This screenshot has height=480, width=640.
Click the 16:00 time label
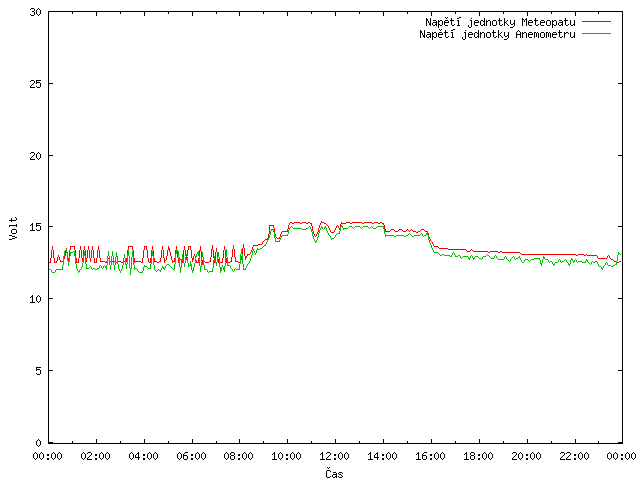430,456
